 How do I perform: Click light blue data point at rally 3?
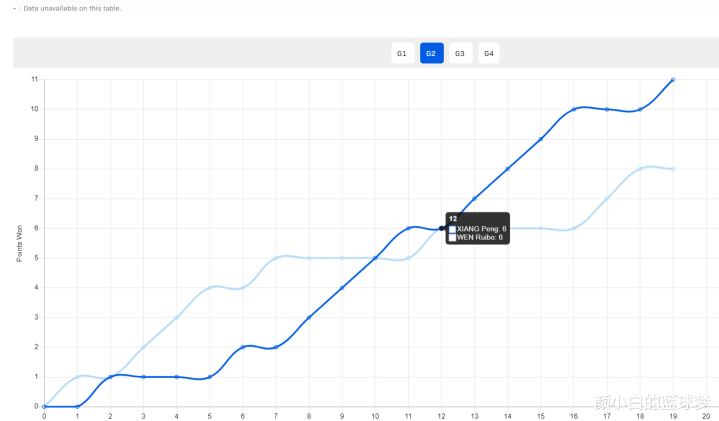tap(144, 347)
